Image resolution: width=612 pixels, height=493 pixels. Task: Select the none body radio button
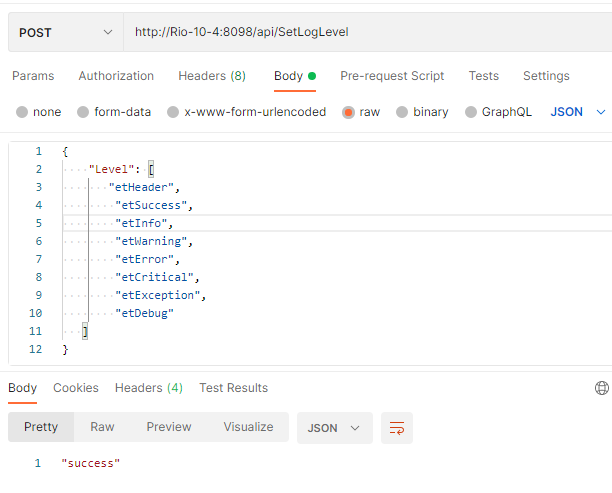tap(22, 112)
